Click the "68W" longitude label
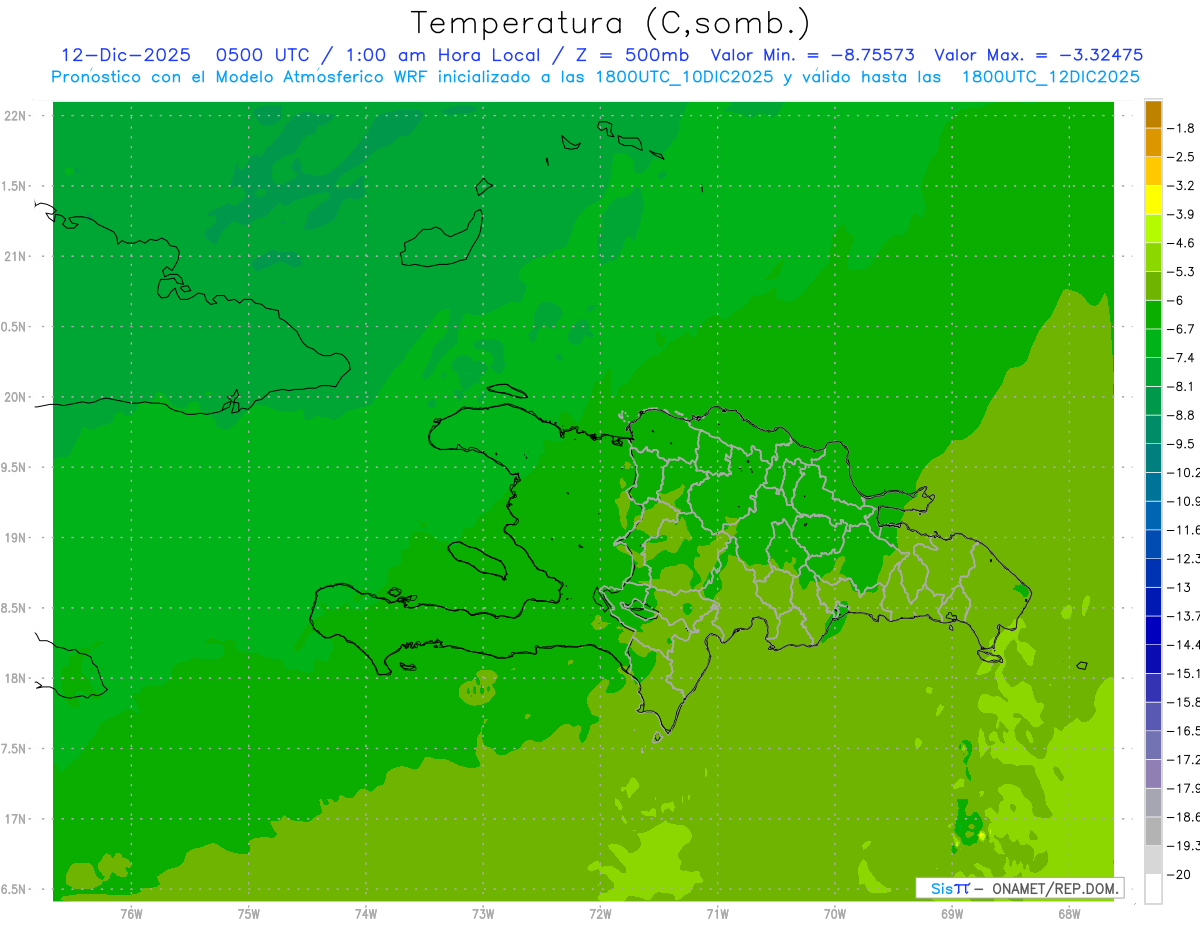Viewport: 1200px width, 927px height. [1069, 914]
